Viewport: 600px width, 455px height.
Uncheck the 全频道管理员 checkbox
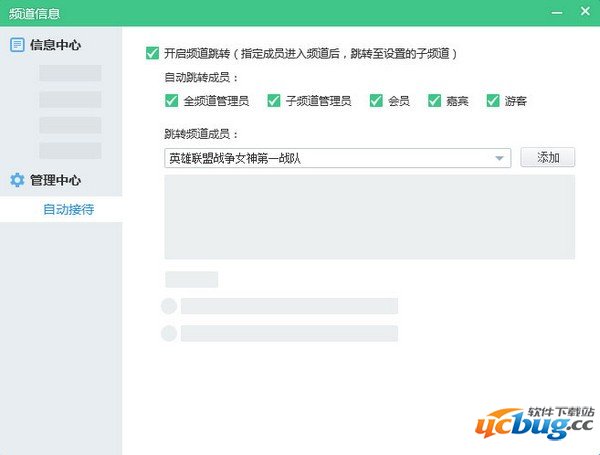coord(172,100)
